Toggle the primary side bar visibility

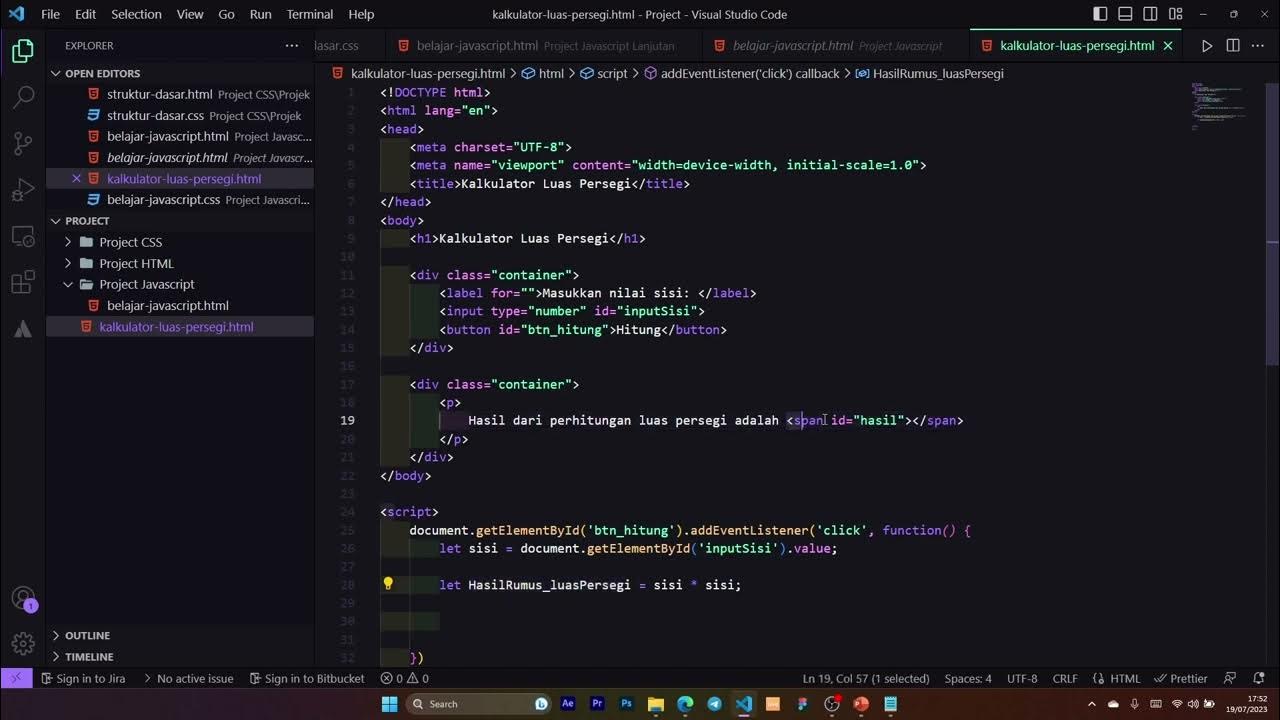pyautogui.click(x=1100, y=14)
